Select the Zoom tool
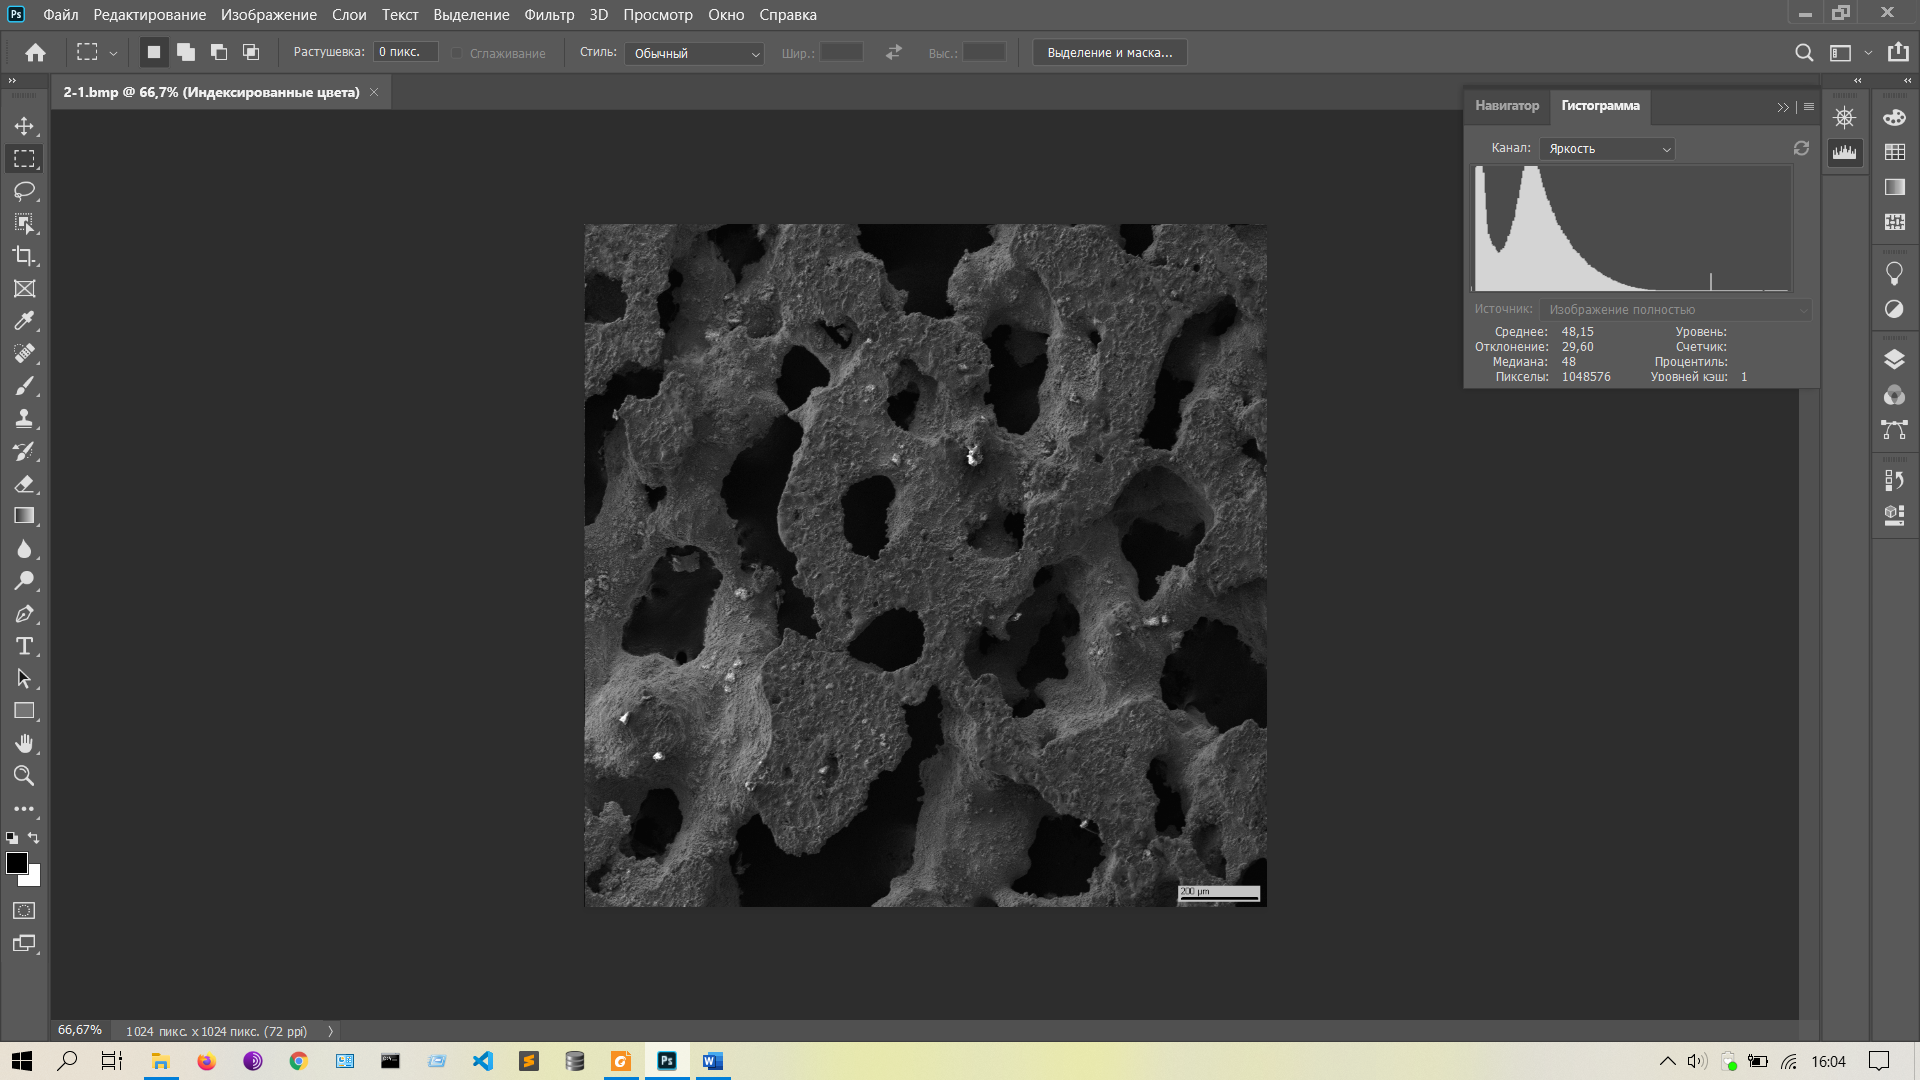The width and height of the screenshot is (1920, 1080). click(24, 776)
